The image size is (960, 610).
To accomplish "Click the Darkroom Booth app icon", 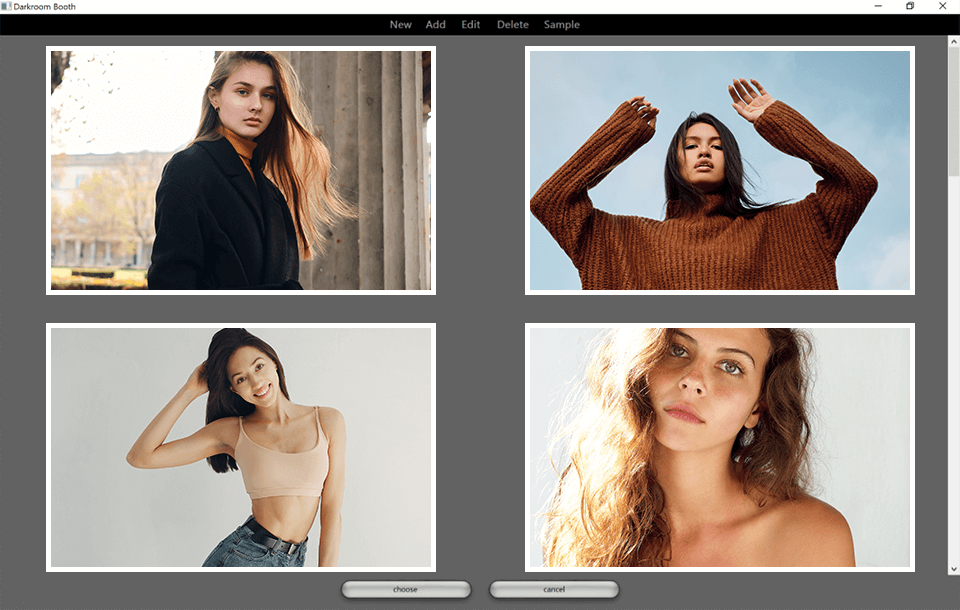I will point(6,6).
